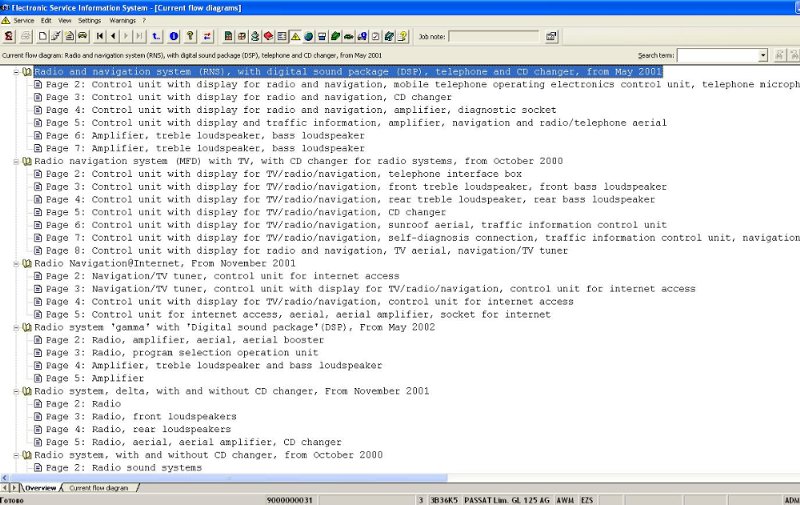Viewport: 800px width, 505px height.
Task: Select 'Page 2: Radio sound systems'
Action: coord(123,468)
